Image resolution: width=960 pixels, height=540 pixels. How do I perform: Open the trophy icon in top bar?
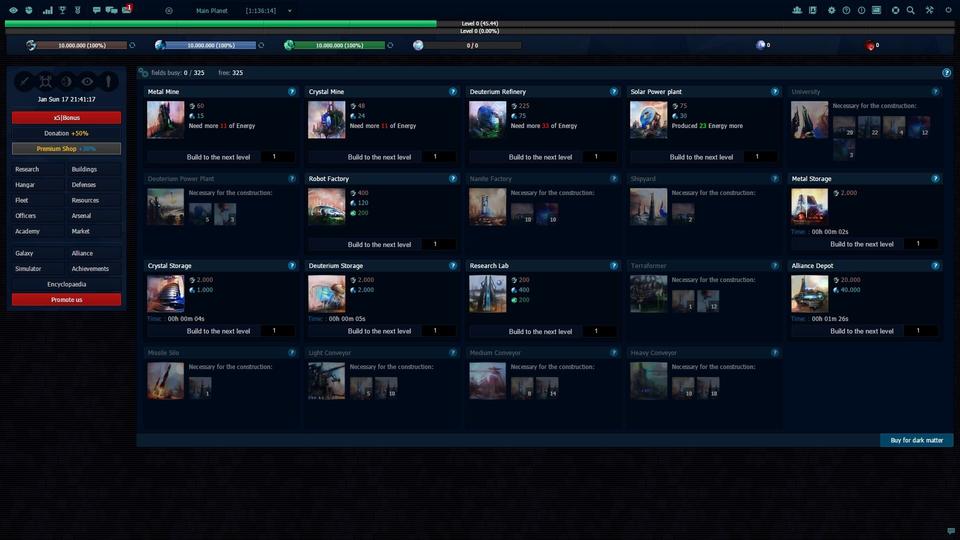coord(62,10)
